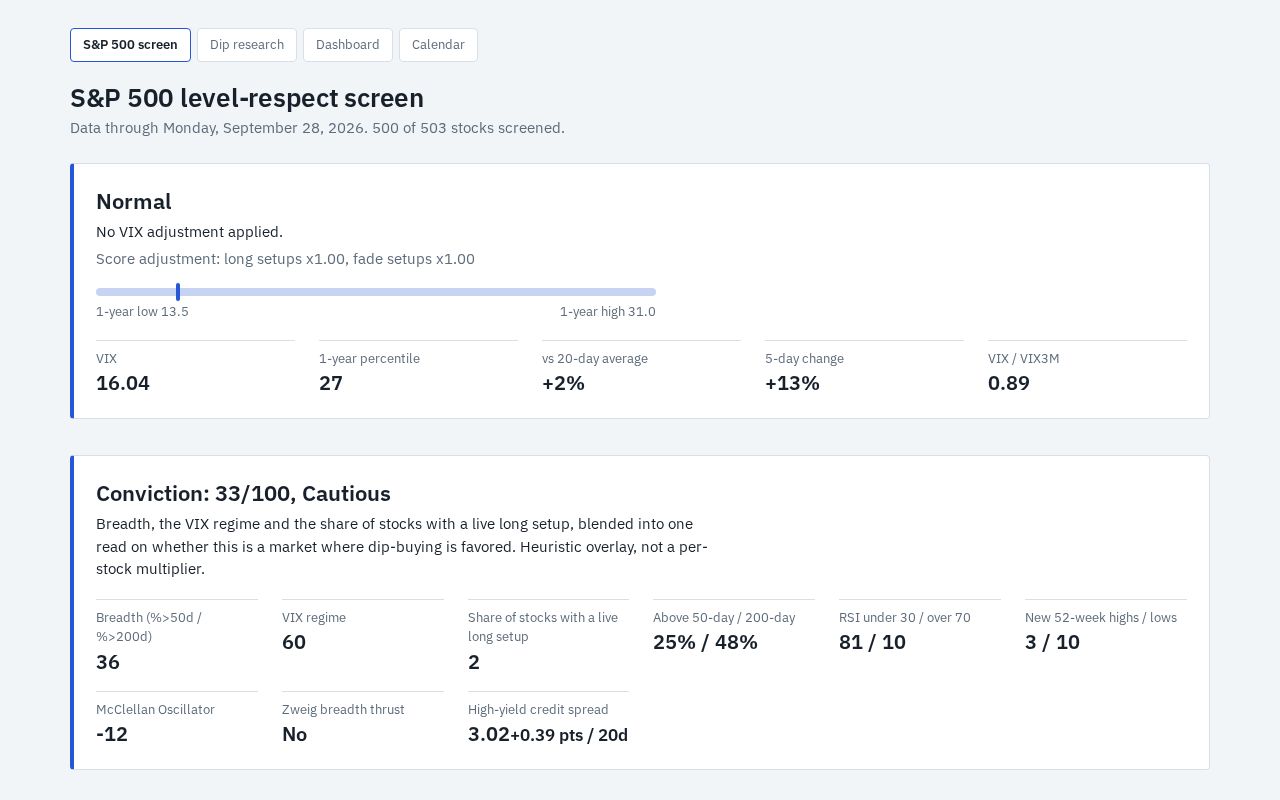Click the High-yield credit spread value 3.02
This screenshot has height=800, width=1280.
coord(489,734)
